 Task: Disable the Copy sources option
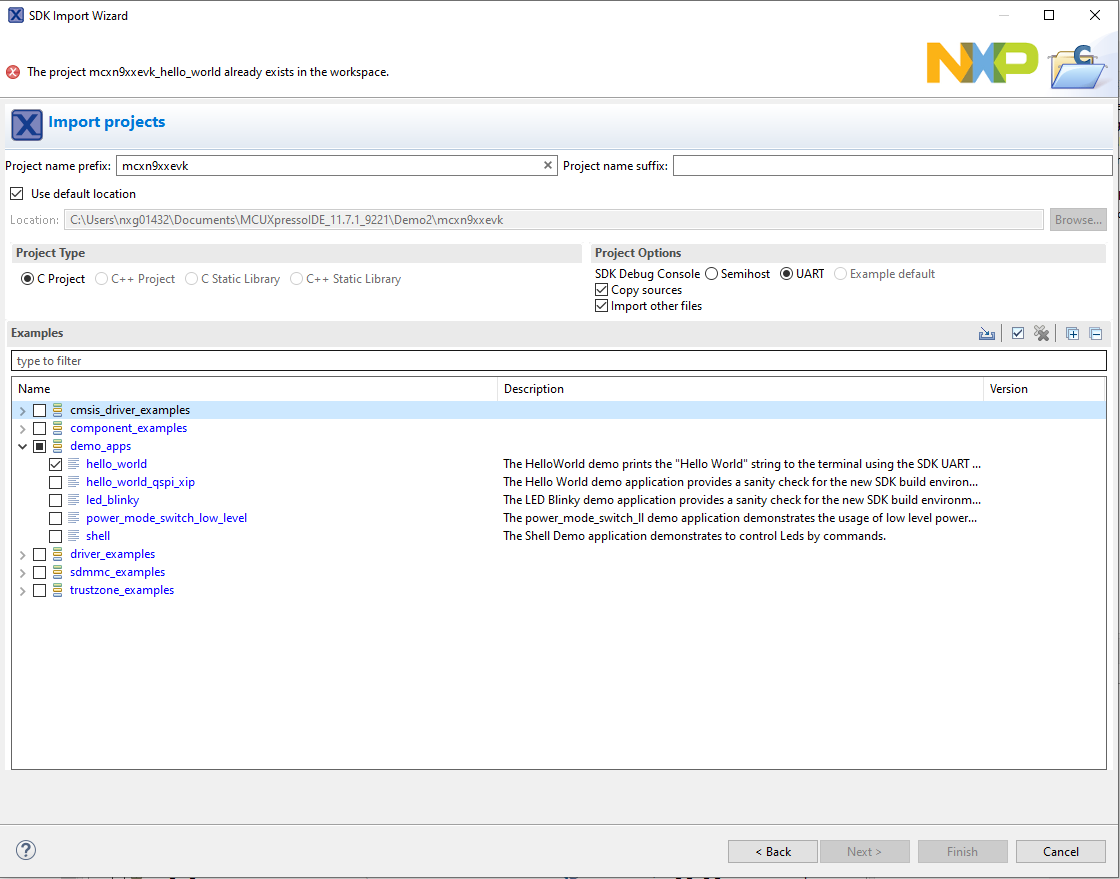click(x=601, y=290)
